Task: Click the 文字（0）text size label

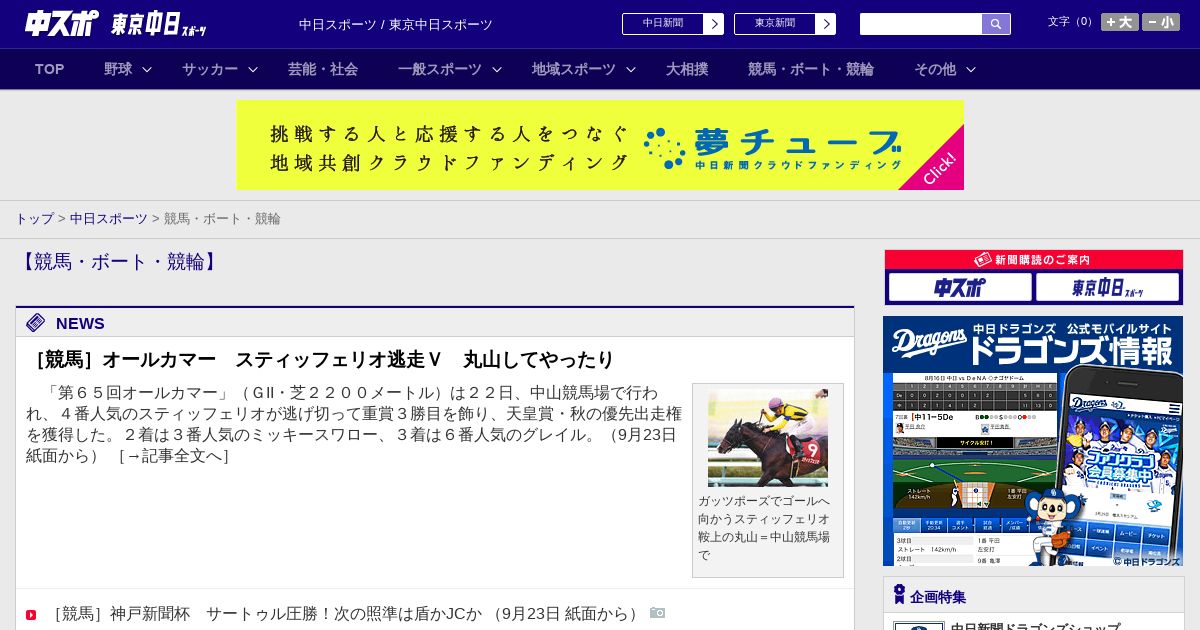Action: coord(1072,21)
